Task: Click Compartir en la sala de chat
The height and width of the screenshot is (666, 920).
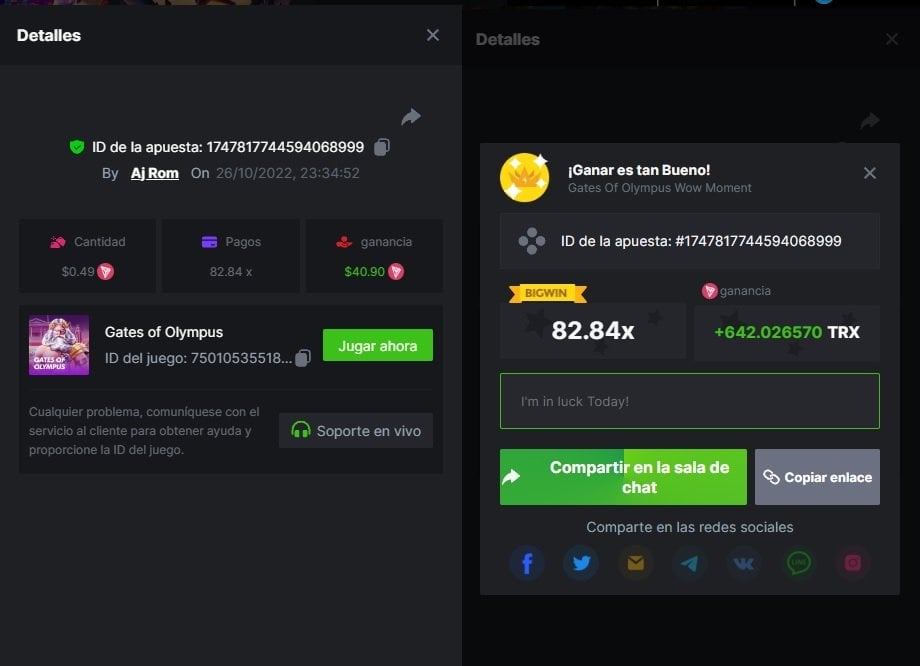Action: (623, 477)
